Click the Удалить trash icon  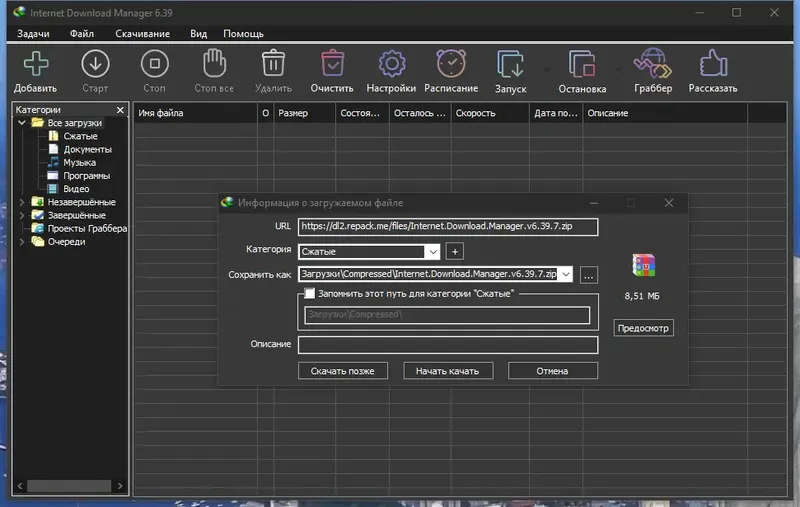pyautogui.click(x=273, y=64)
